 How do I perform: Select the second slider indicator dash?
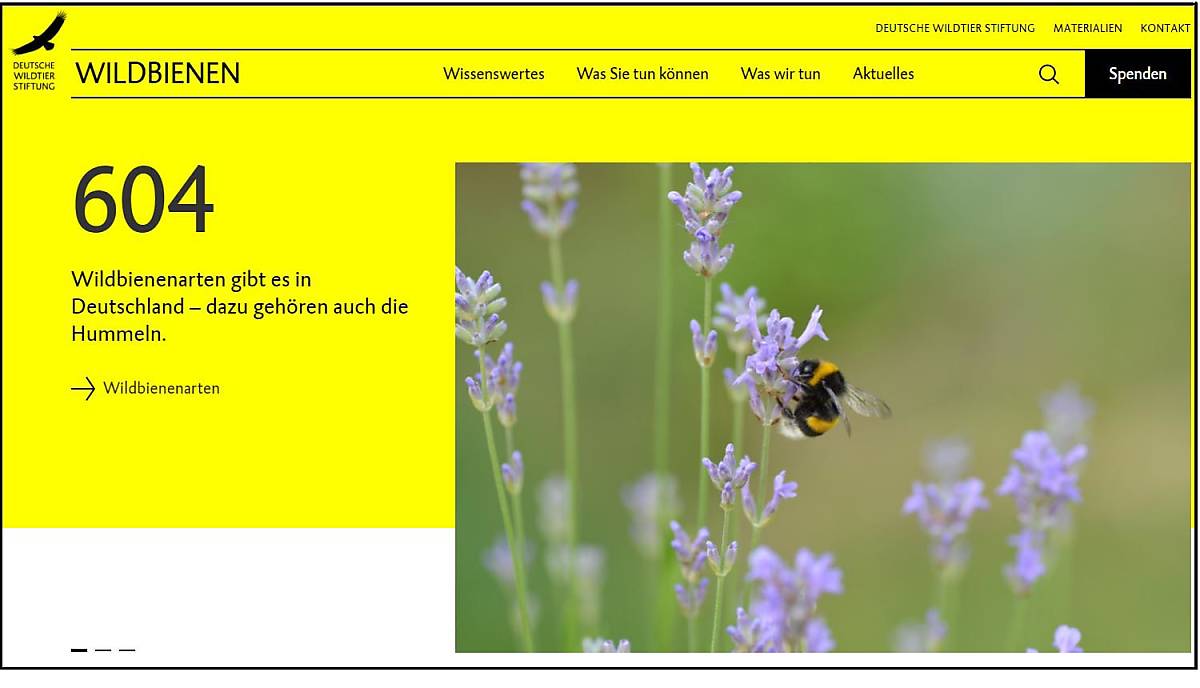[103, 650]
